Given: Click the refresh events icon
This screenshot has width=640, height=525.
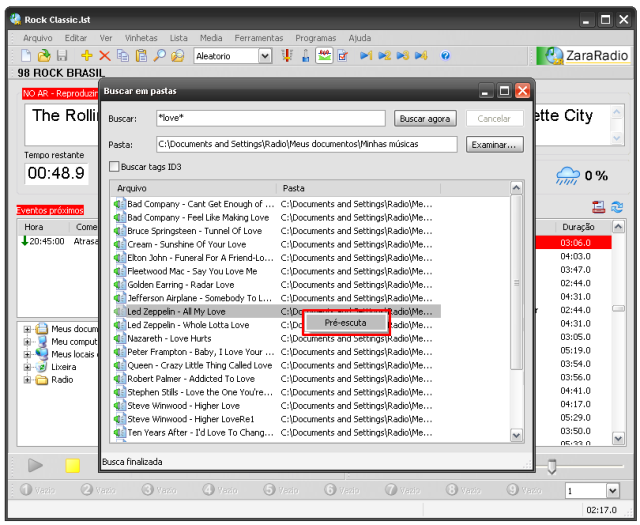Looking at the screenshot, I should tap(617, 207).
